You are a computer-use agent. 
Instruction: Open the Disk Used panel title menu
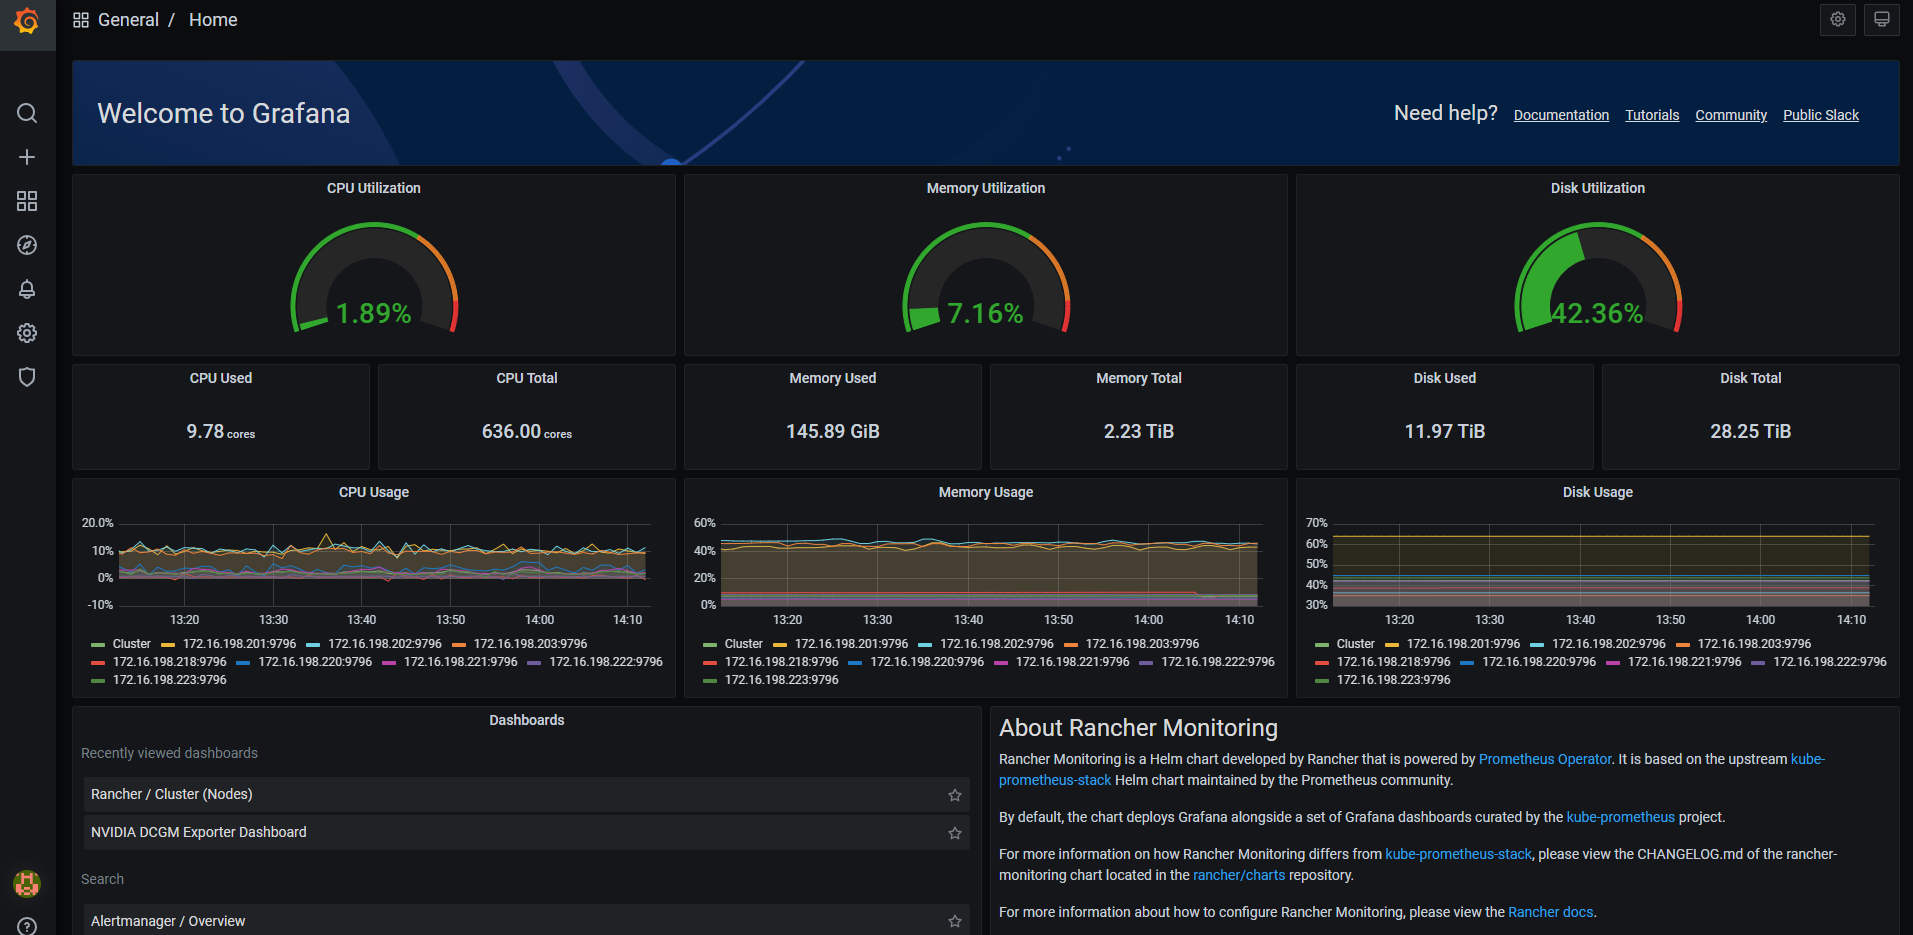(1445, 378)
